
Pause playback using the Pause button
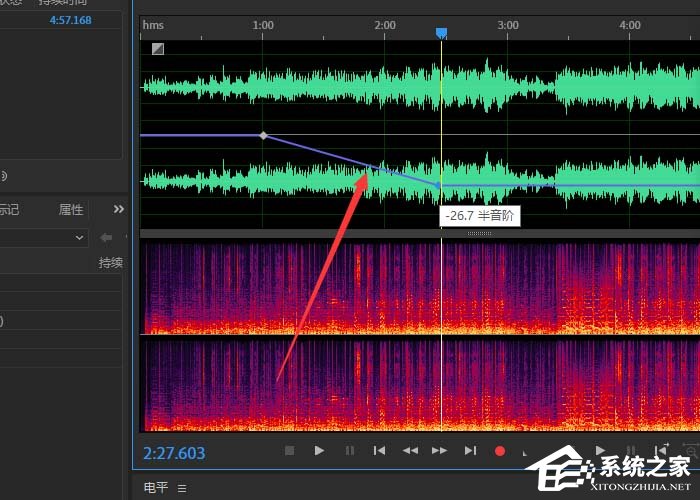tap(350, 451)
